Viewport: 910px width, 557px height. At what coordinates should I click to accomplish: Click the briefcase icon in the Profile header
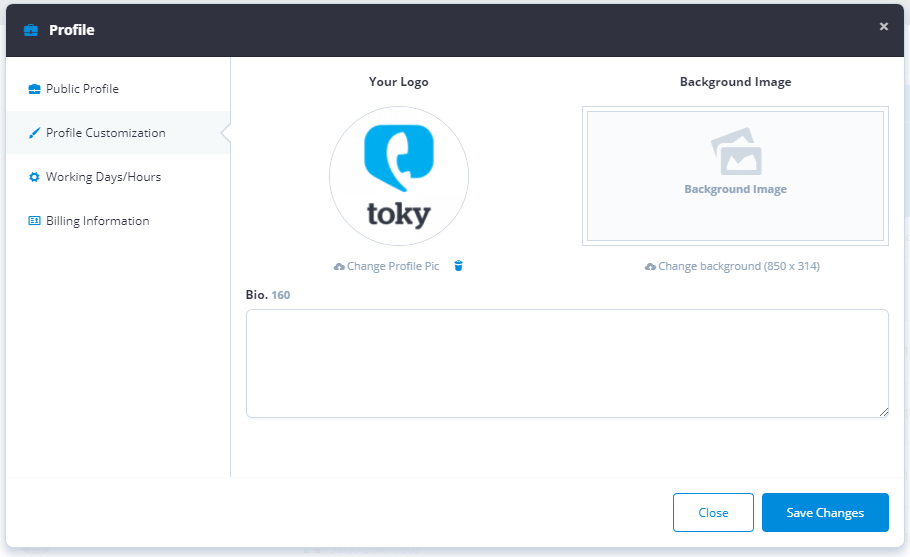coord(31,30)
